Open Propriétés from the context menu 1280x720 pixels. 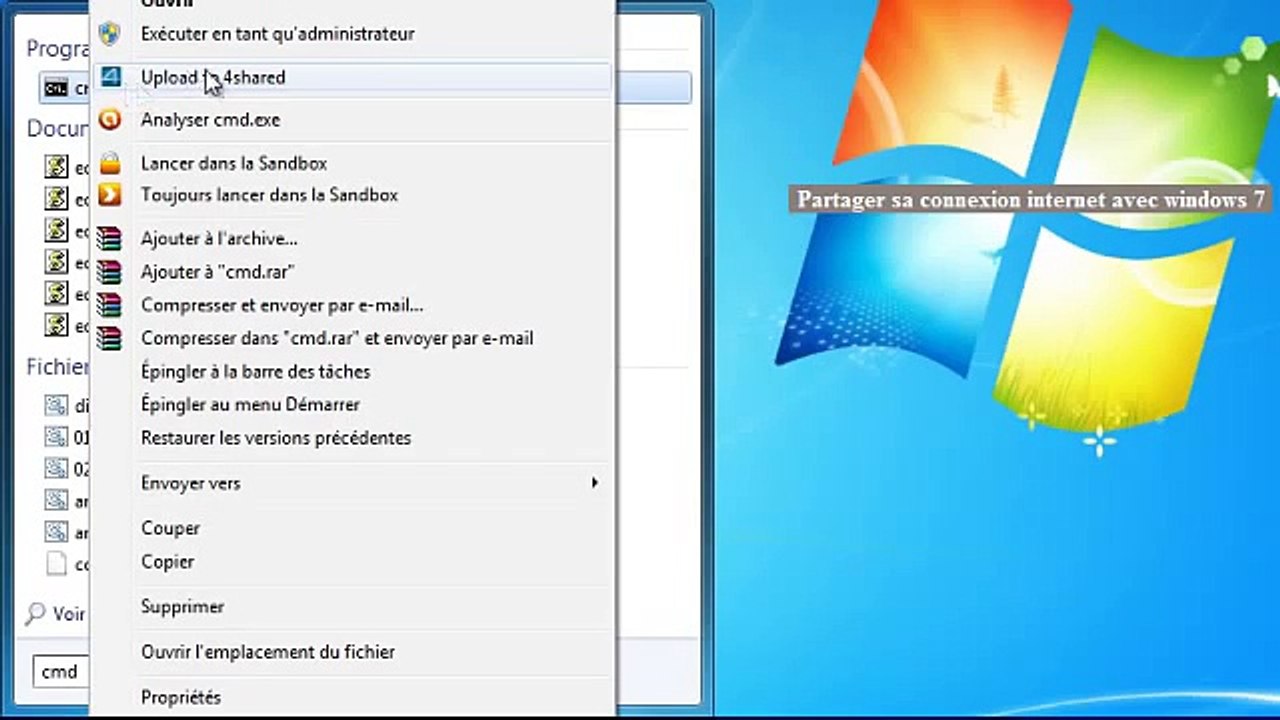click(x=181, y=697)
